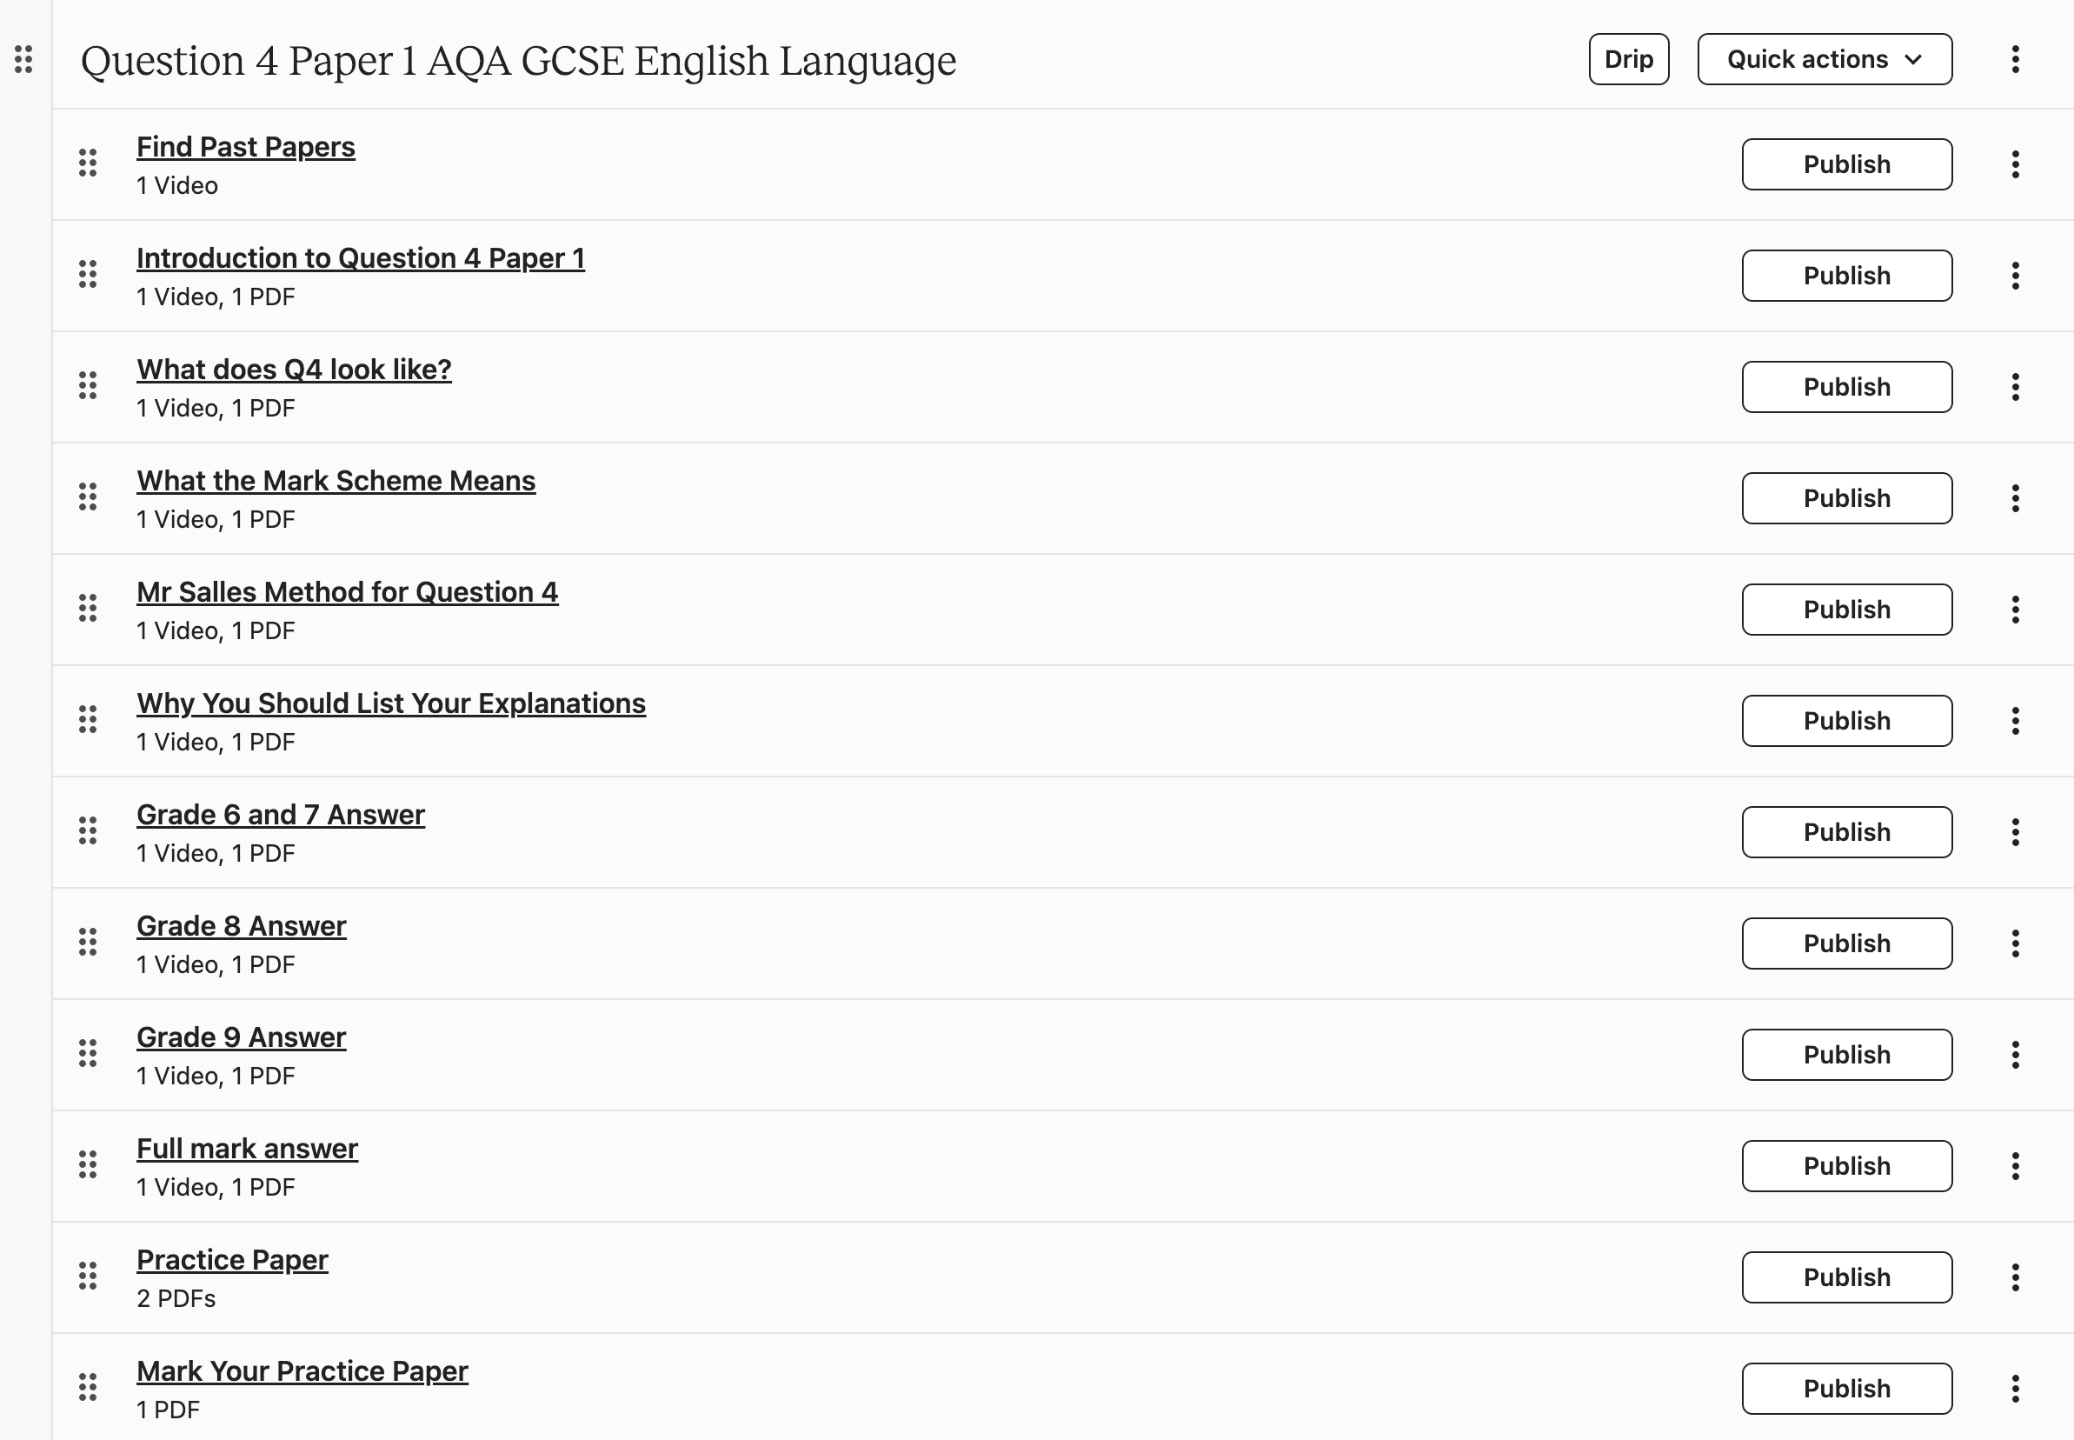The width and height of the screenshot is (2074, 1440).
Task: Publish the Grade 6 and 7 Answer lesson
Action: click(x=1846, y=832)
